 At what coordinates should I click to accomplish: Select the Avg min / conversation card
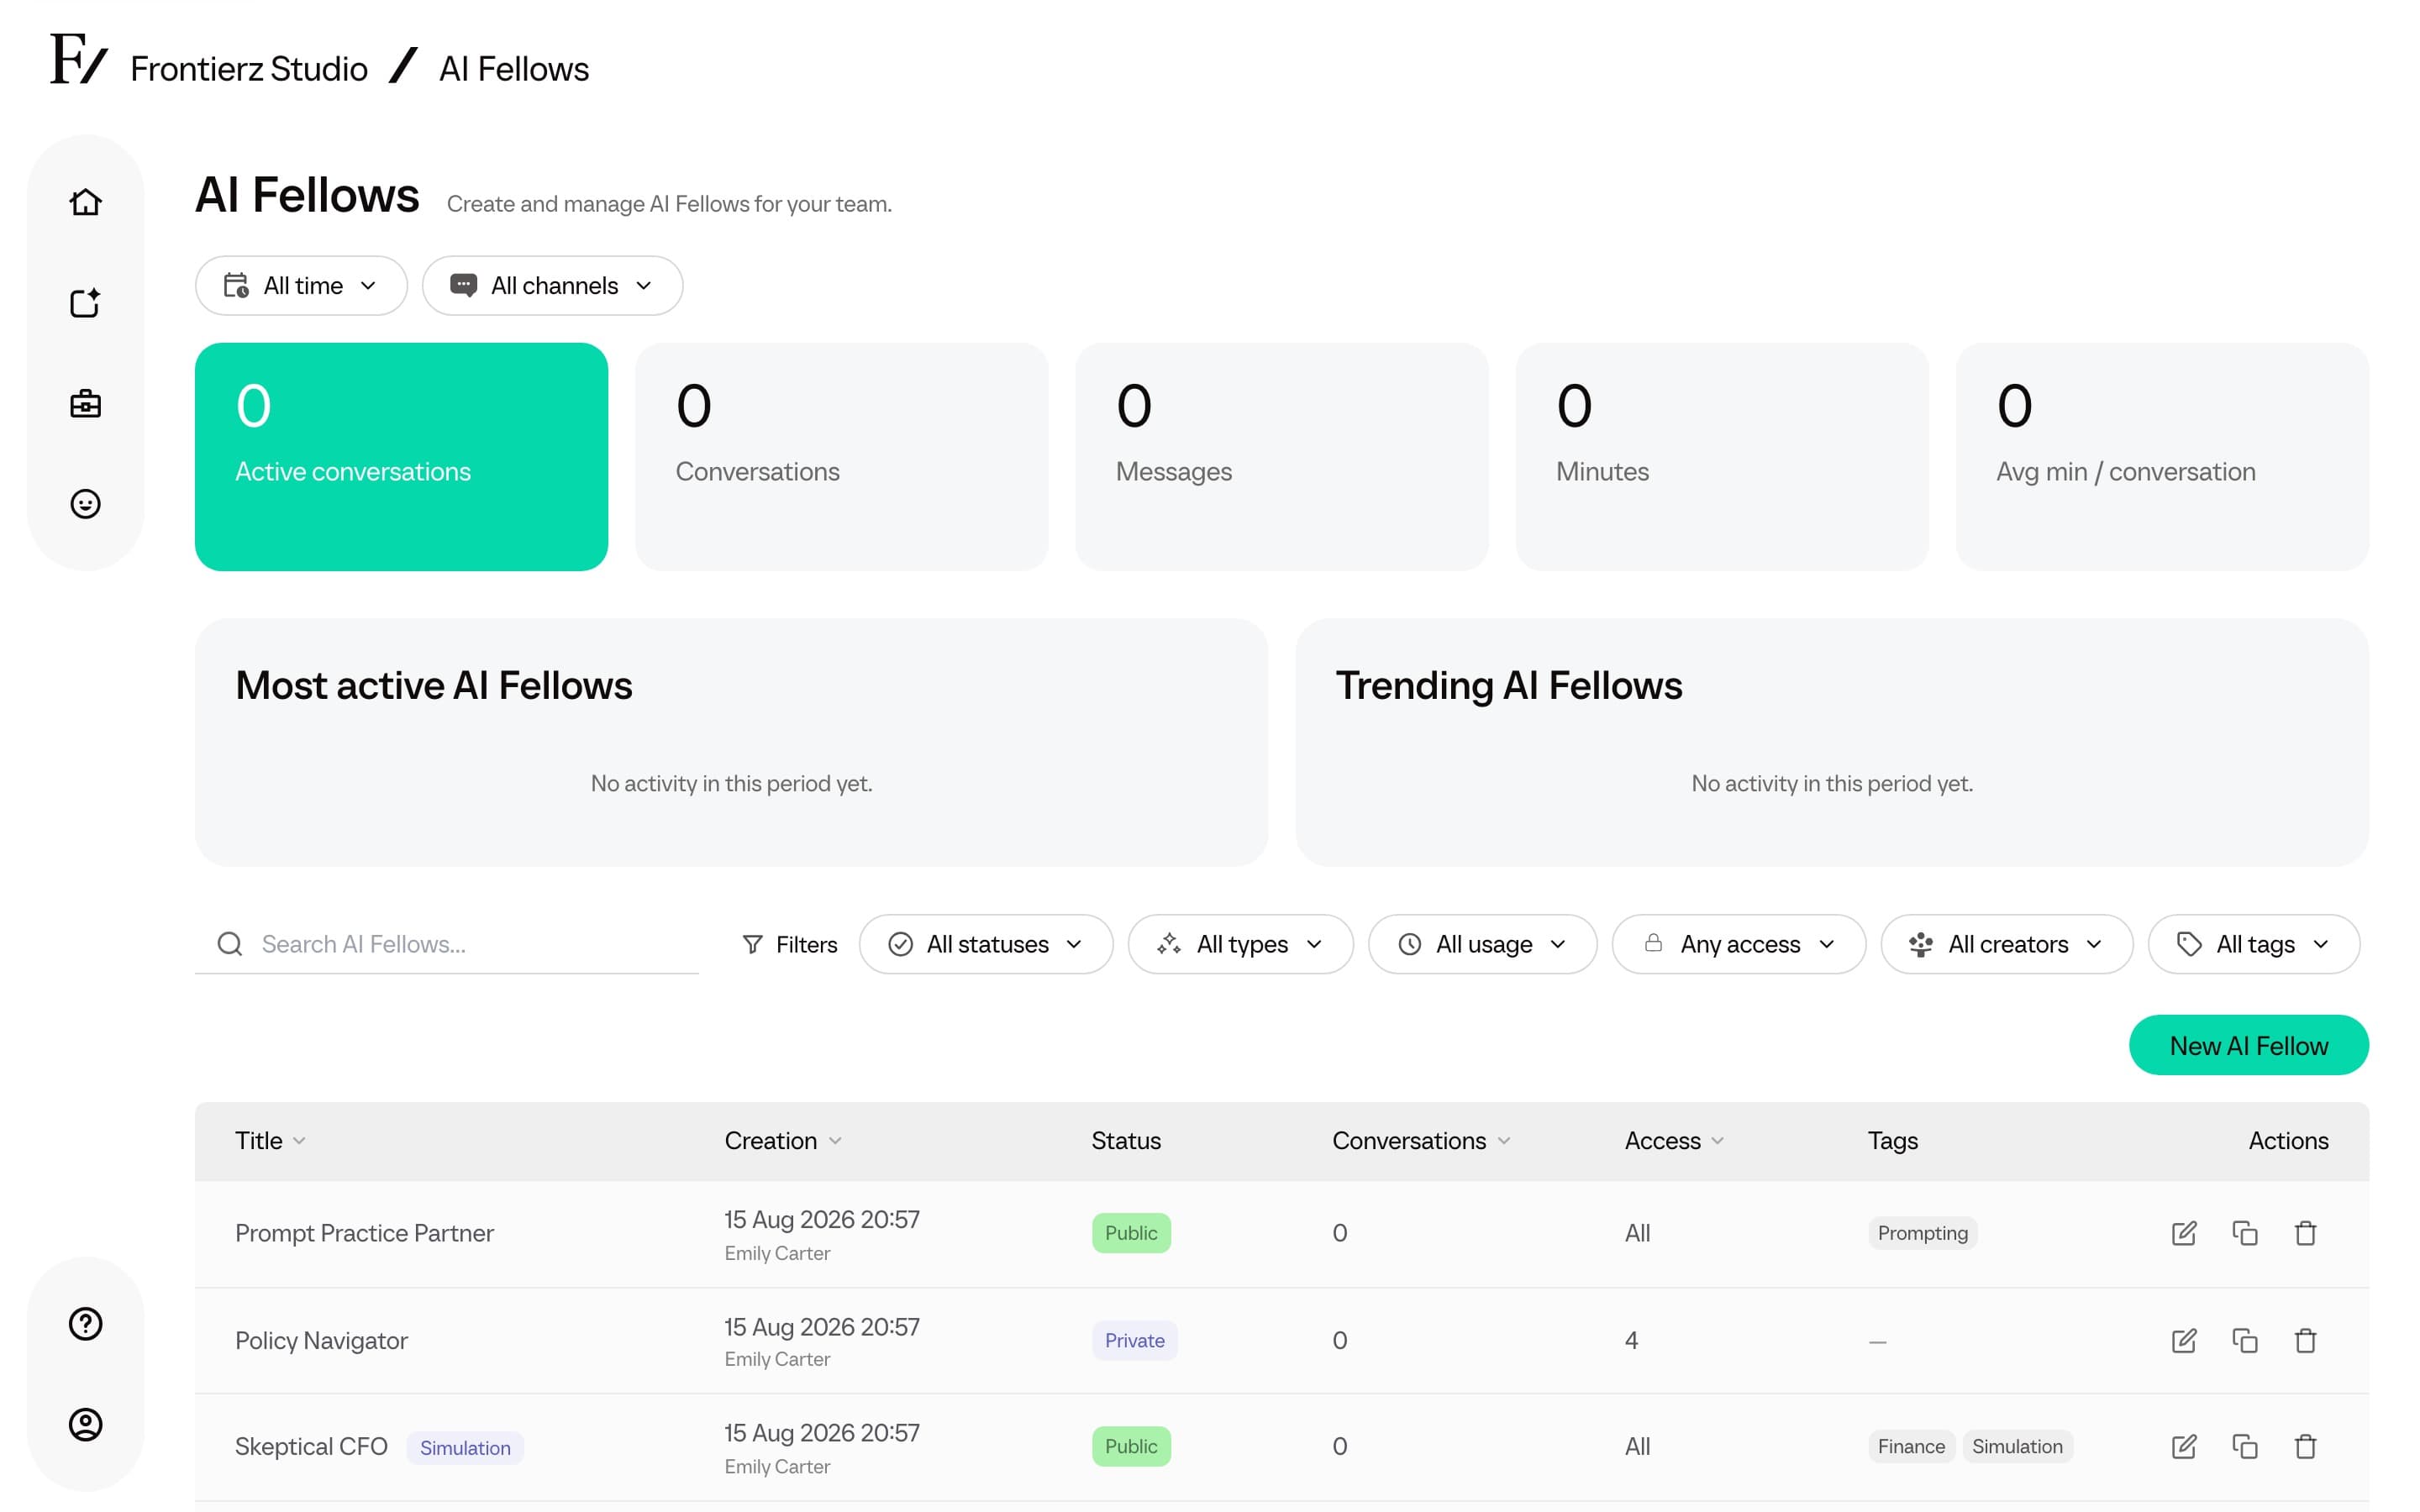tap(2162, 457)
